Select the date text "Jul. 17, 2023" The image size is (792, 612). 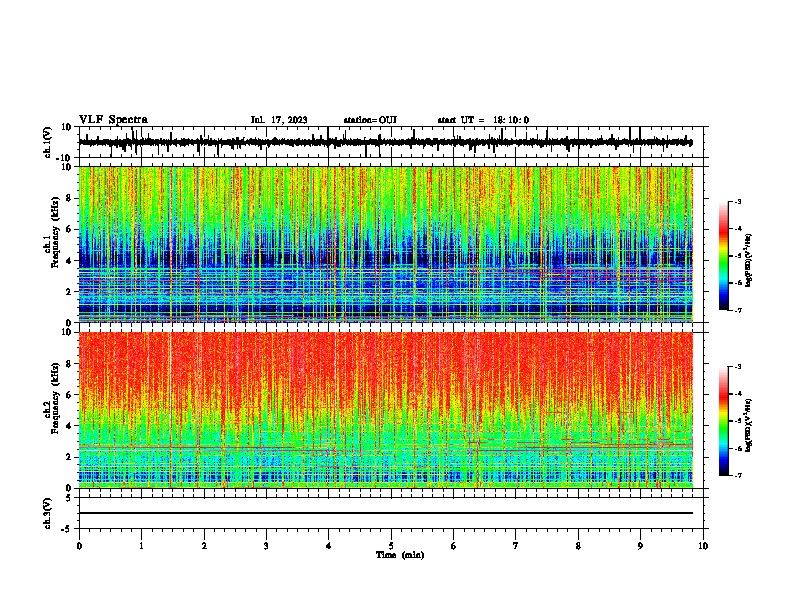[x=279, y=120]
